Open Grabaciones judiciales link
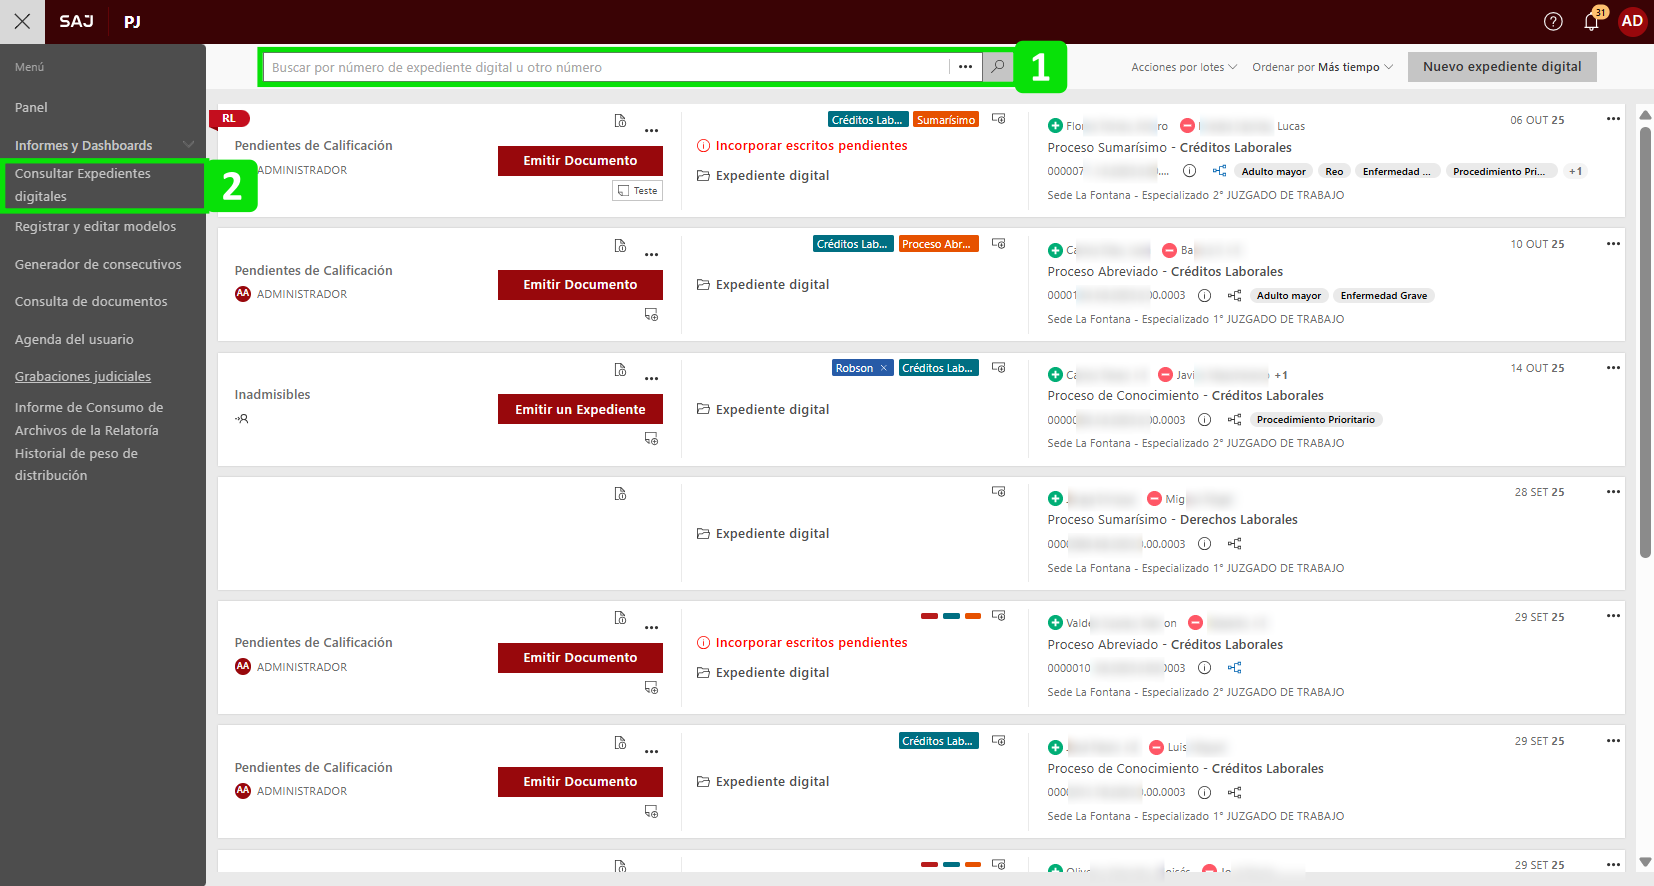 coord(83,377)
